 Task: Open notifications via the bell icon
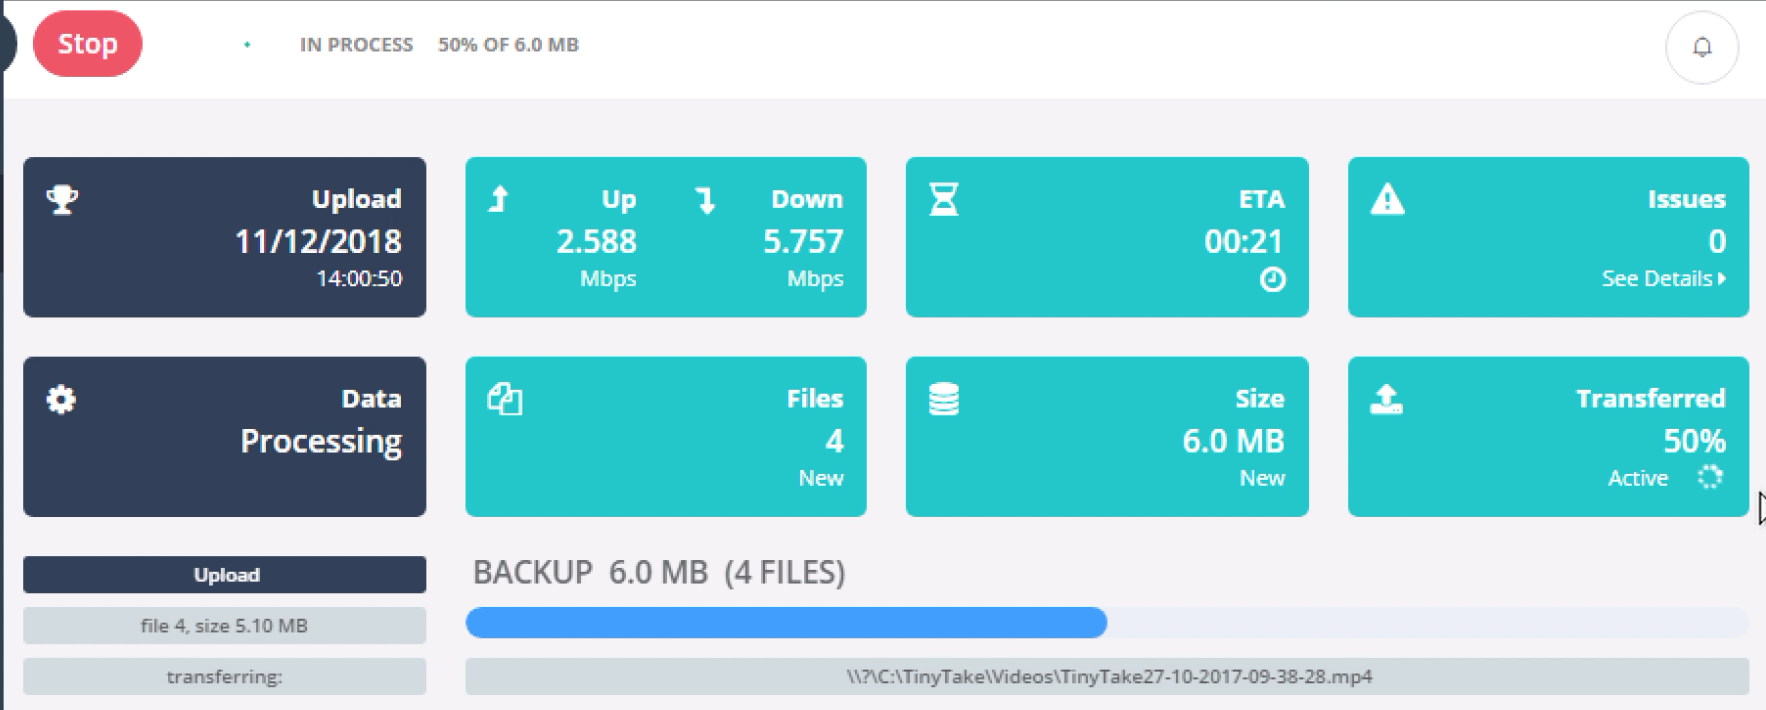coord(1702,47)
